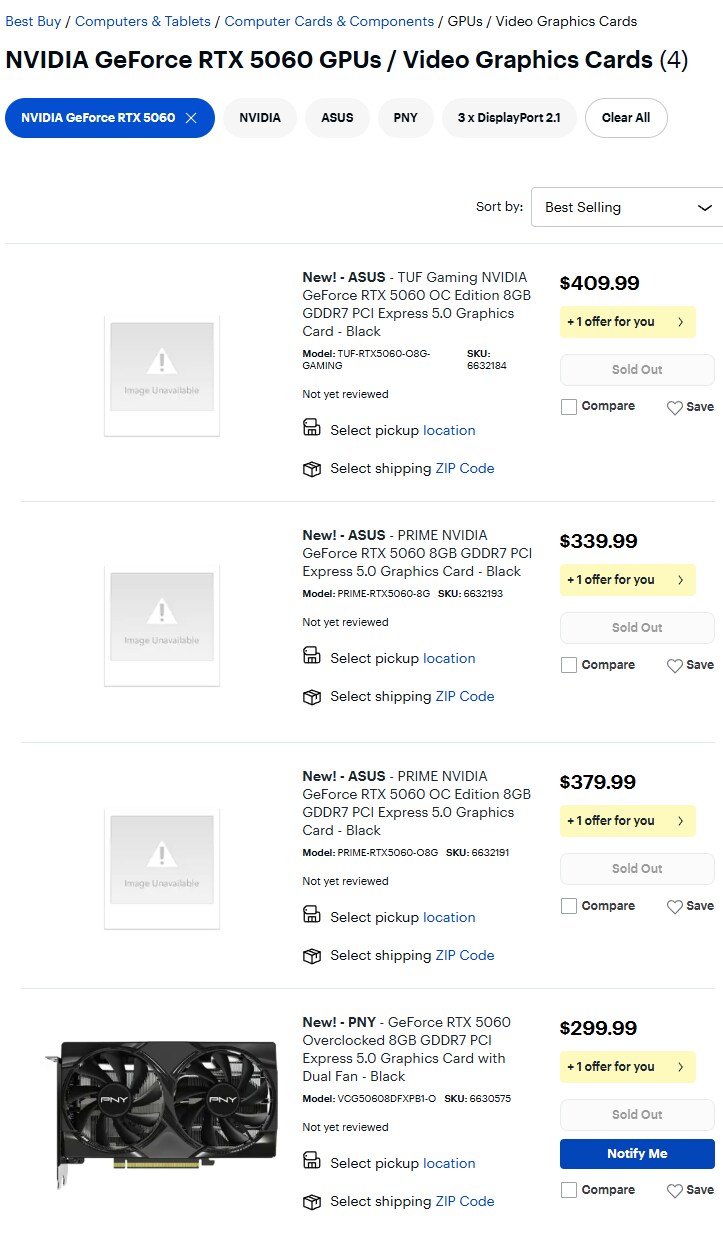This screenshot has width=723, height=1243.
Task: Check Compare box for PNY RTX 5060
Action: click(569, 1190)
